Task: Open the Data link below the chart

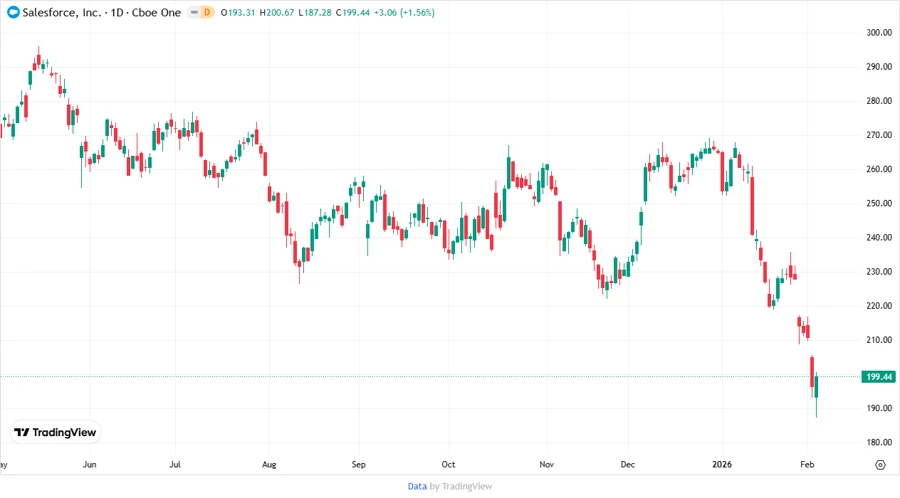Action: [x=417, y=486]
